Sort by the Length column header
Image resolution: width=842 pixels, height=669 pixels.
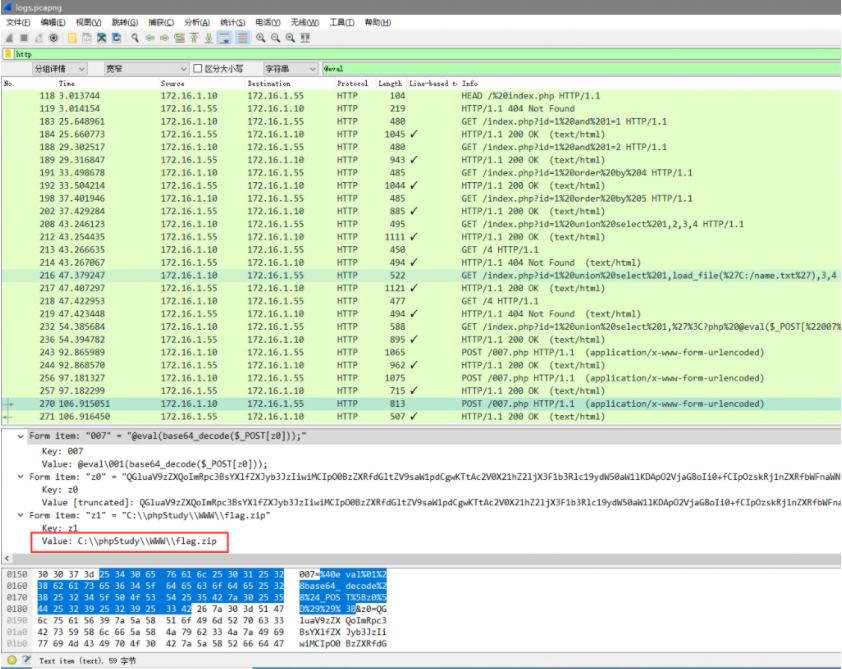tap(390, 84)
